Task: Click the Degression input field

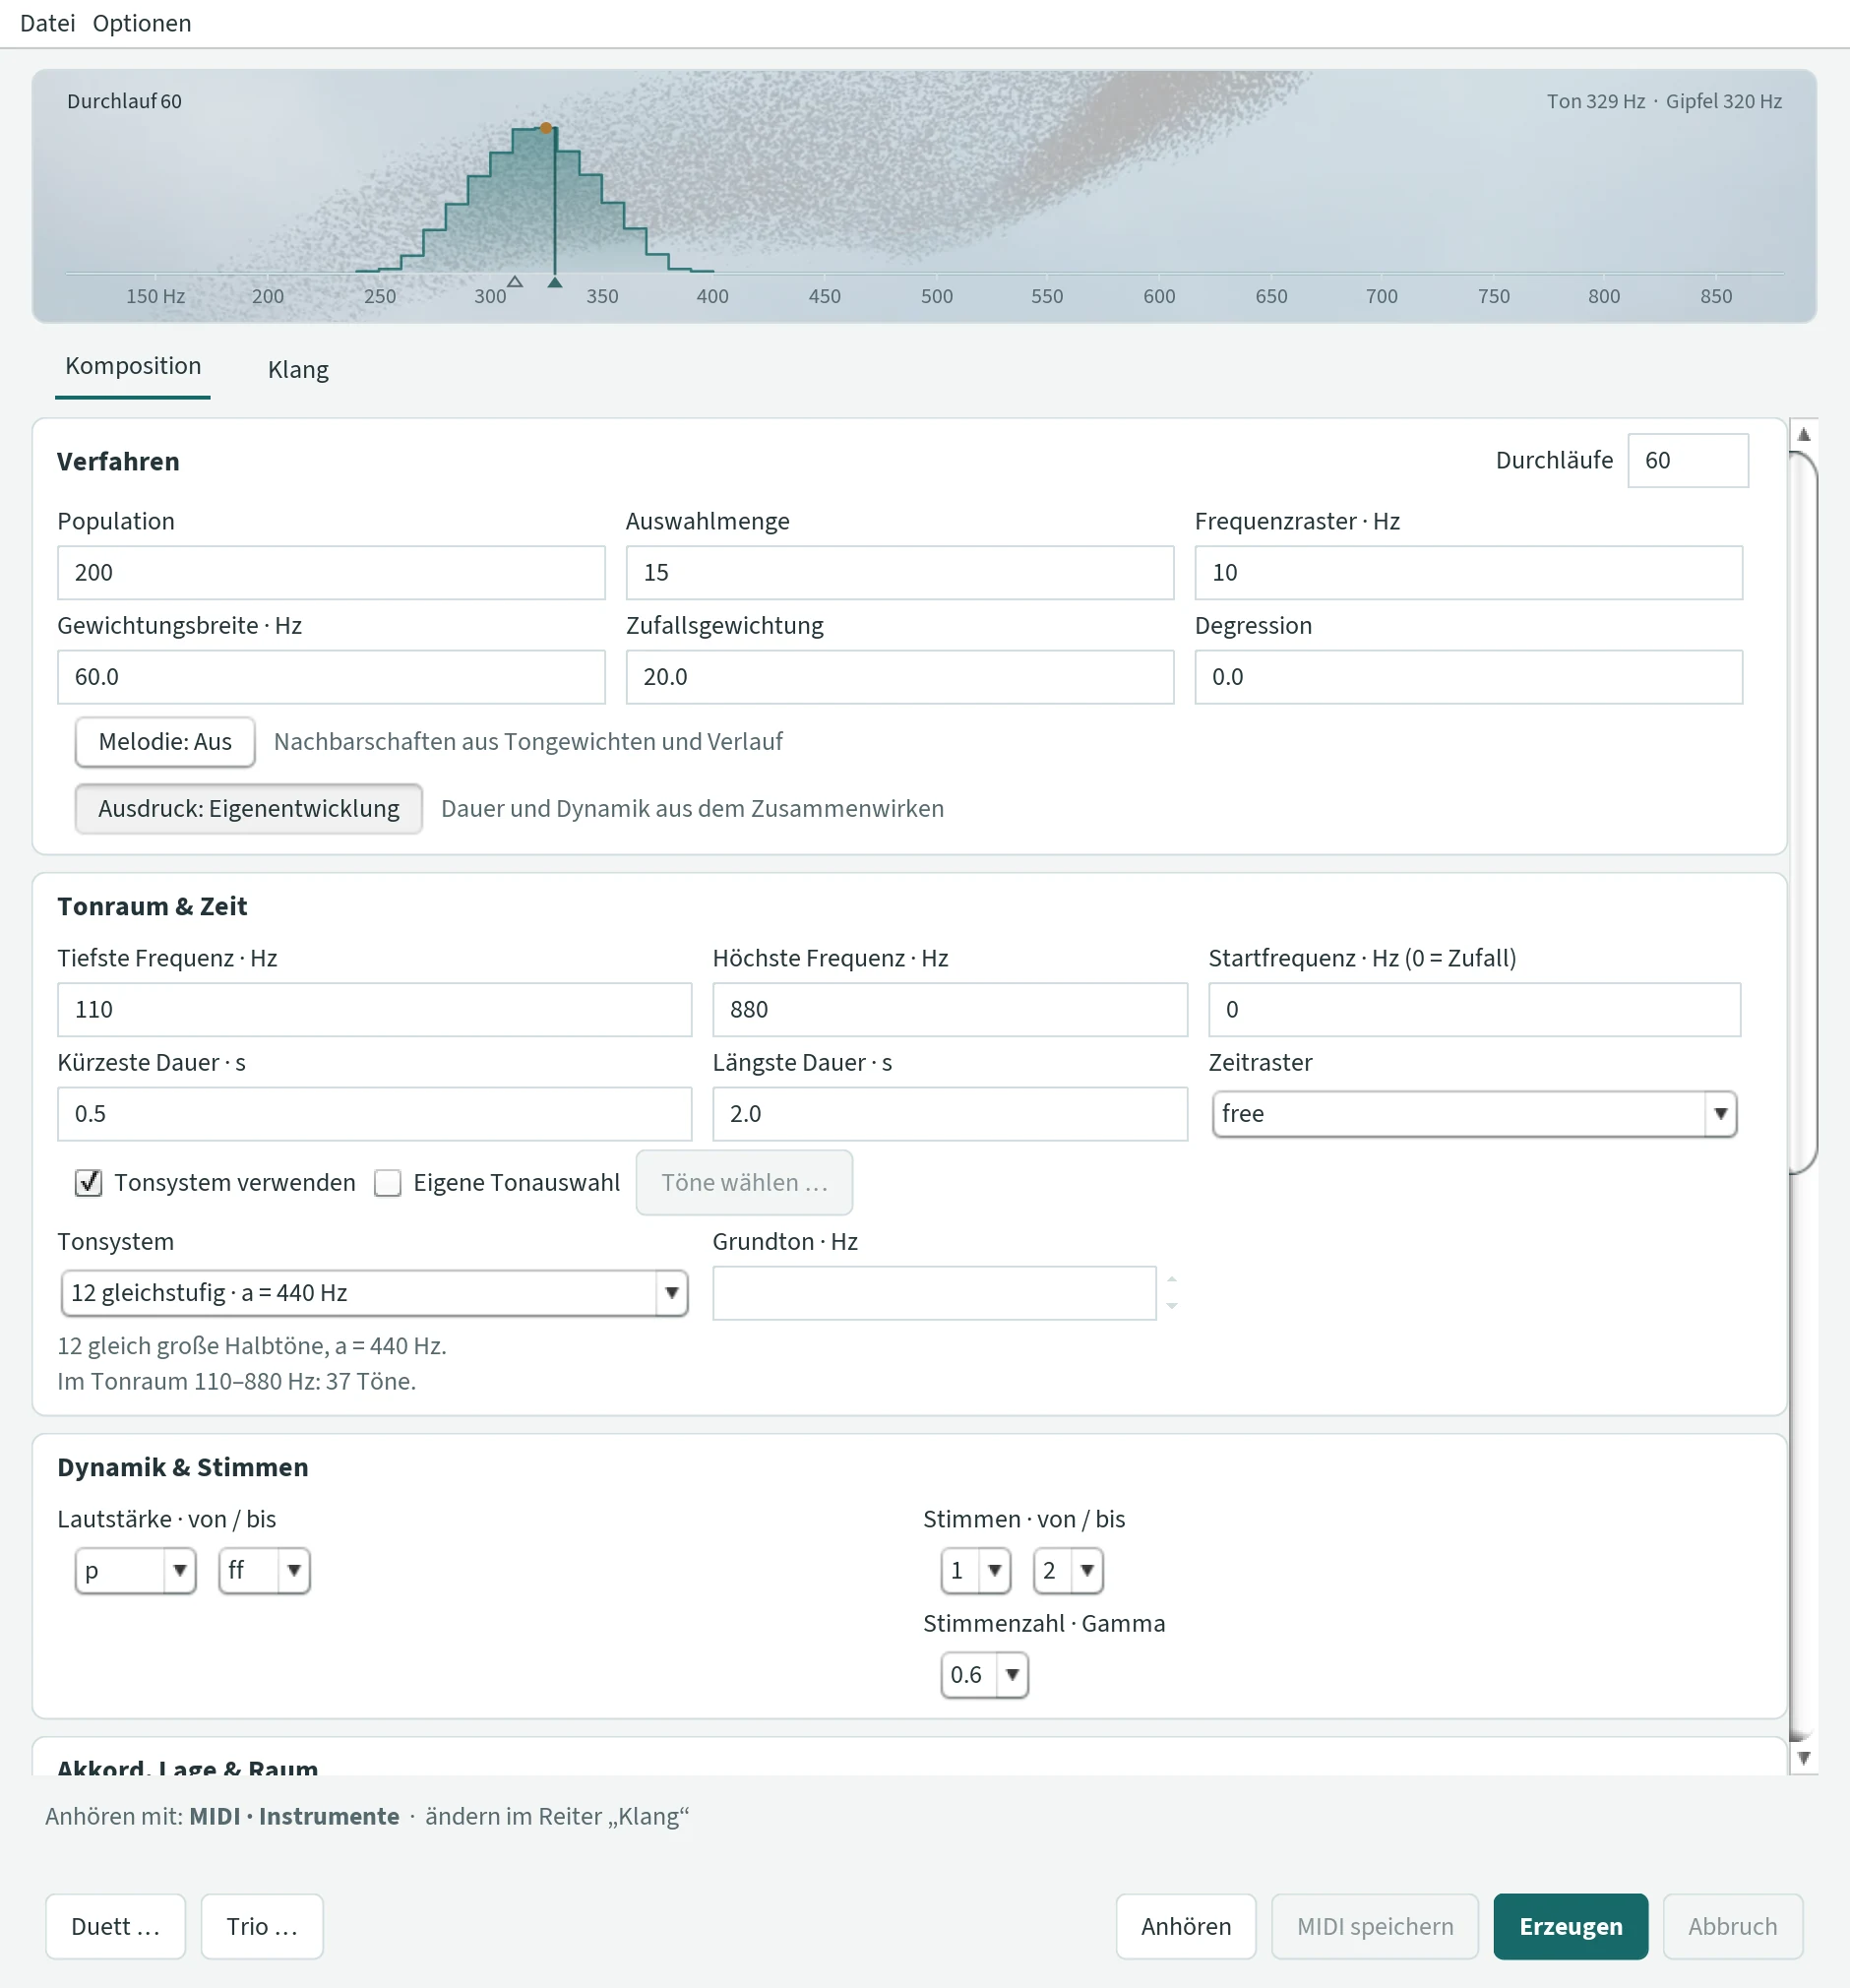Action: click(1468, 677)
